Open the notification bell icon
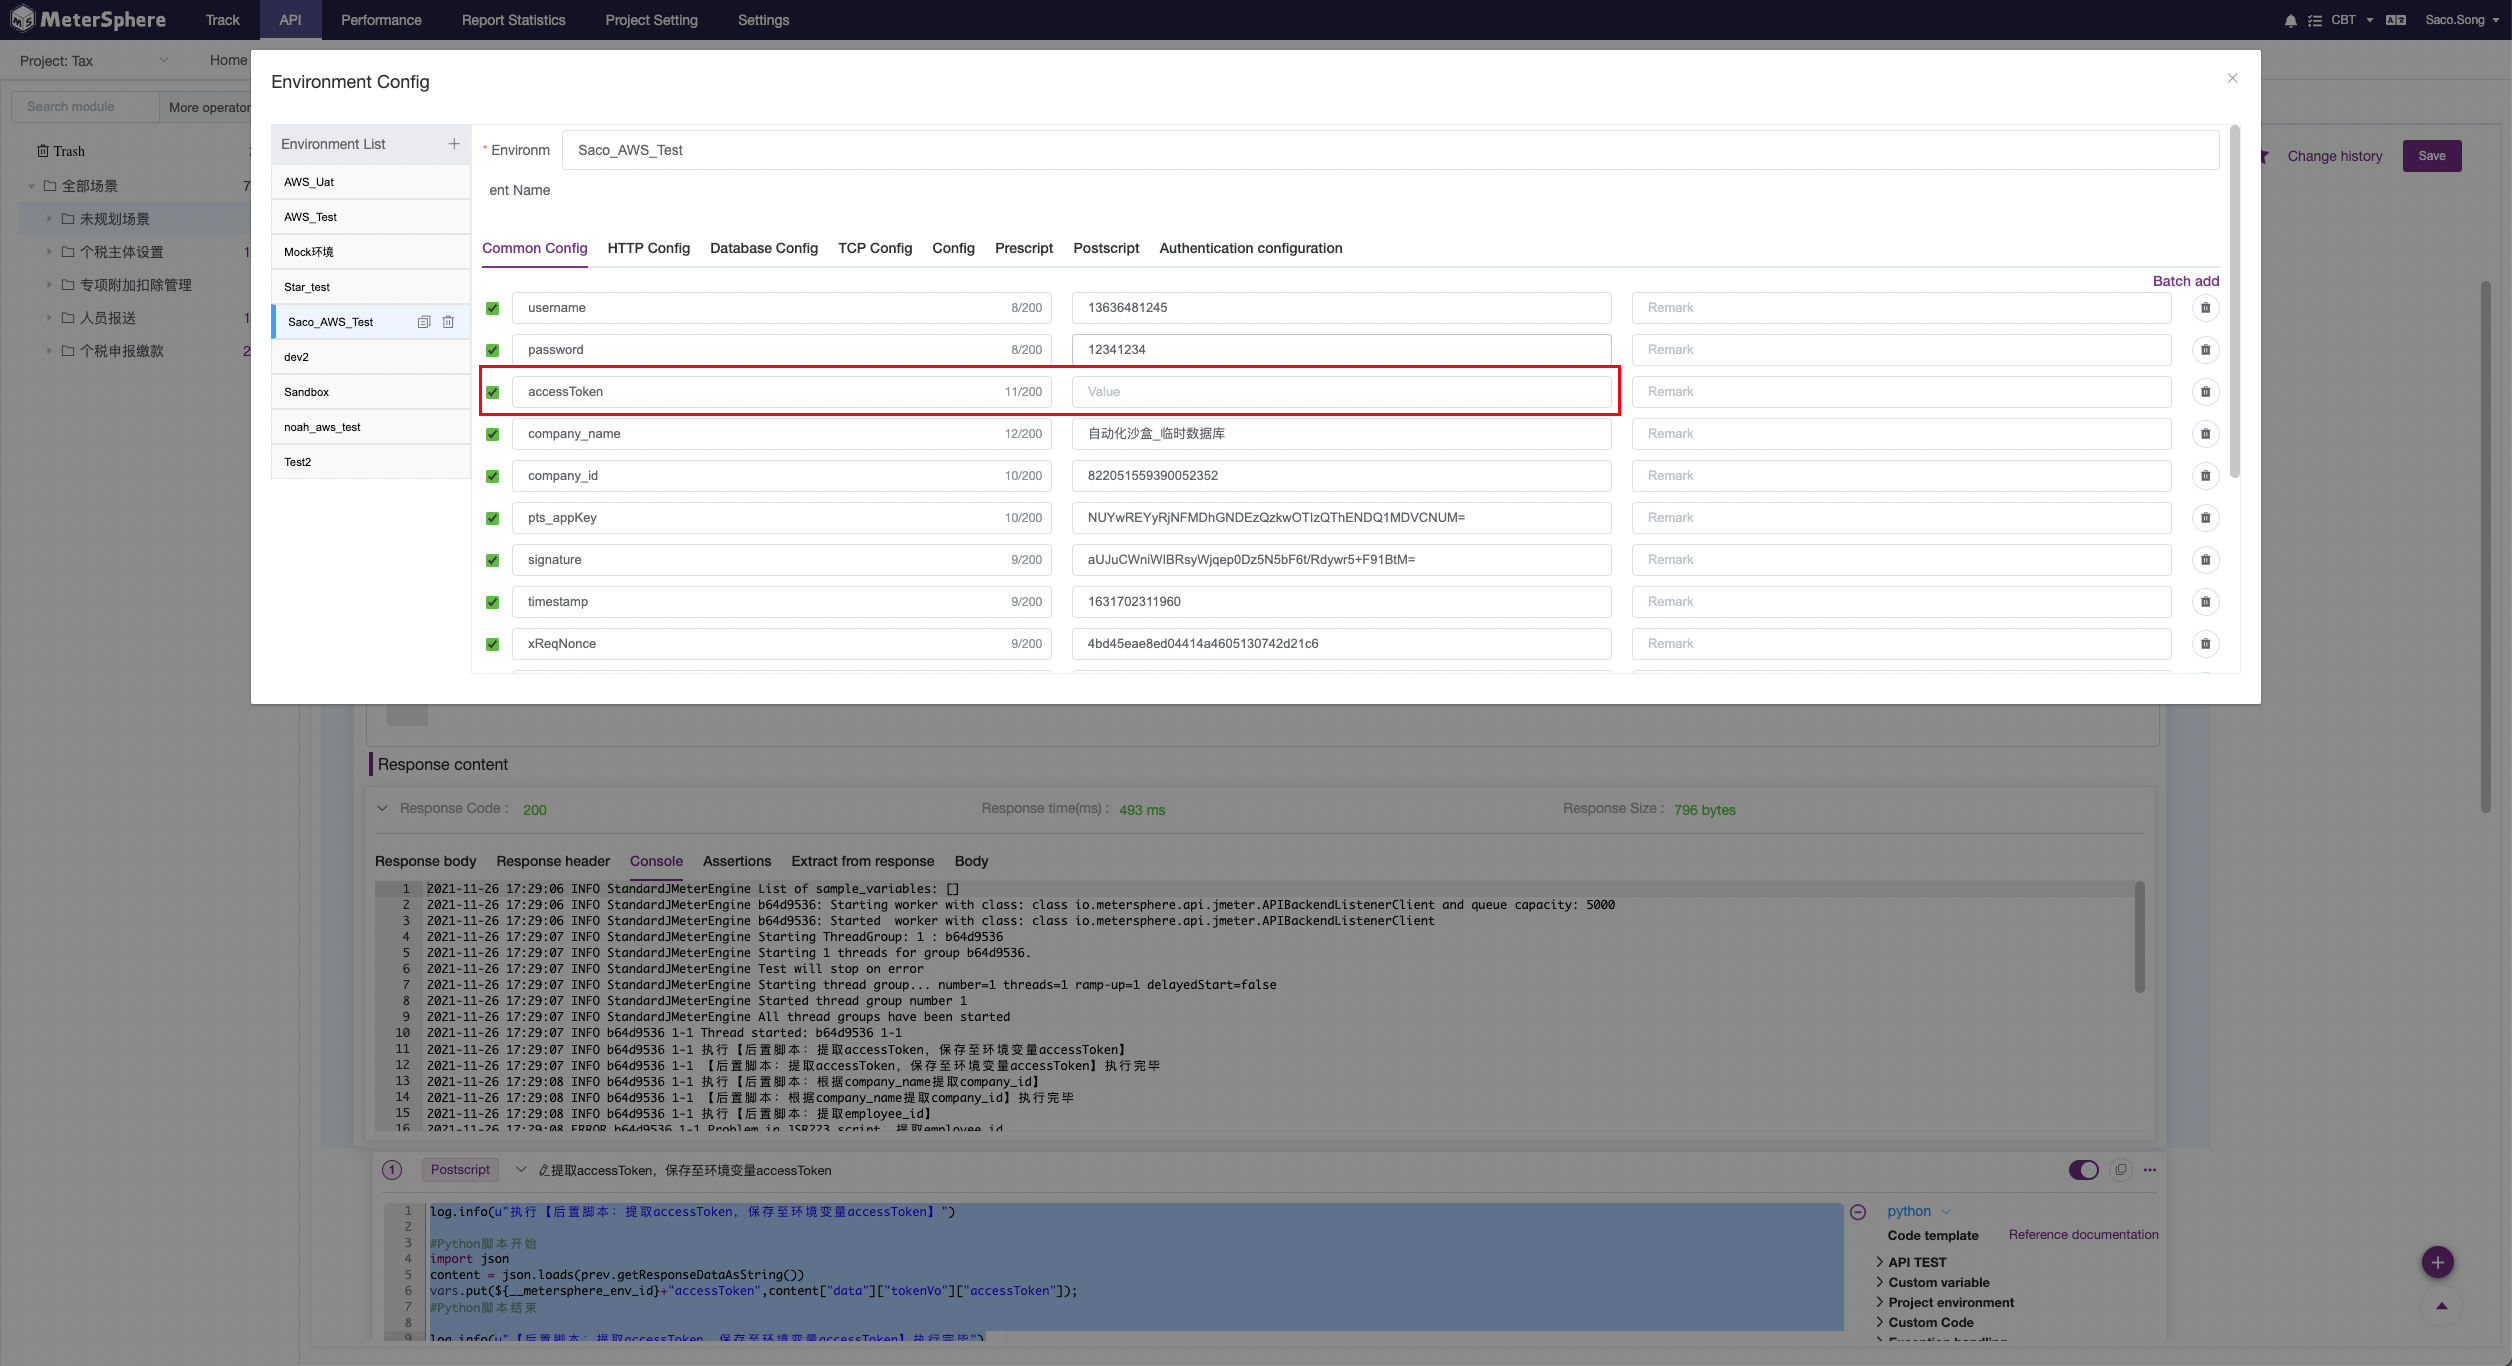The height and width of the screenshot is (1366, 2512). 2291,19
